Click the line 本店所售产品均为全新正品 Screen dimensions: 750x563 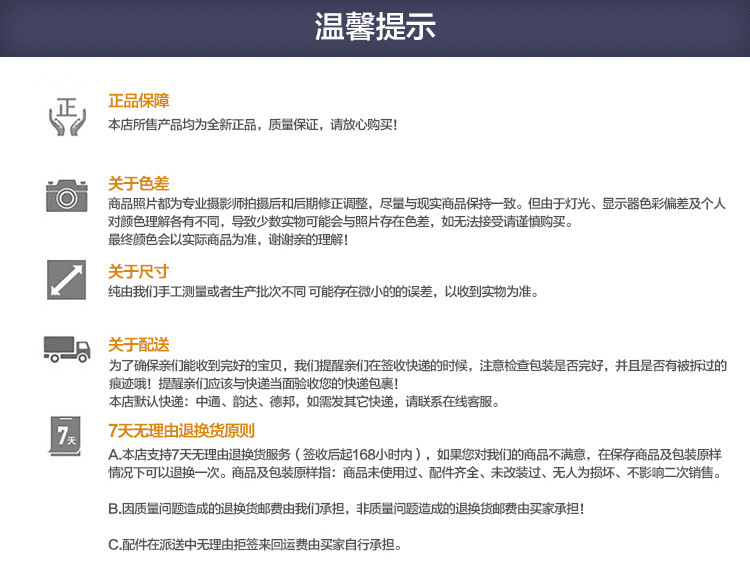coord(253,125)
